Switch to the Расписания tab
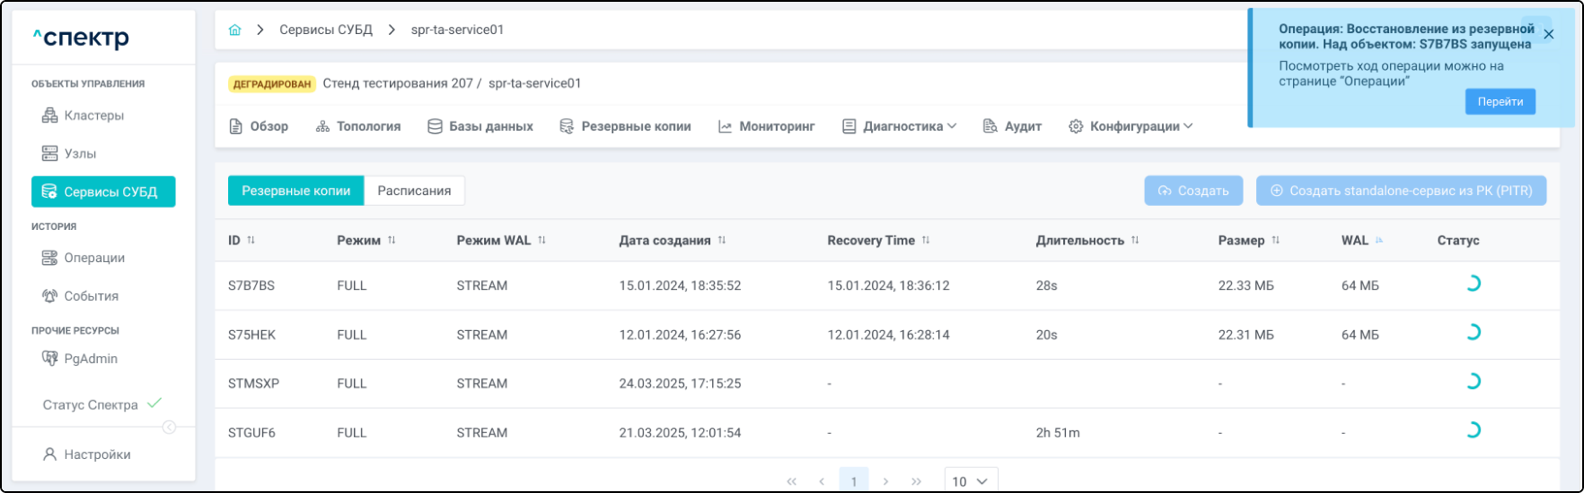The width and height of the screenshot is (1584, 493). [414, 191]
